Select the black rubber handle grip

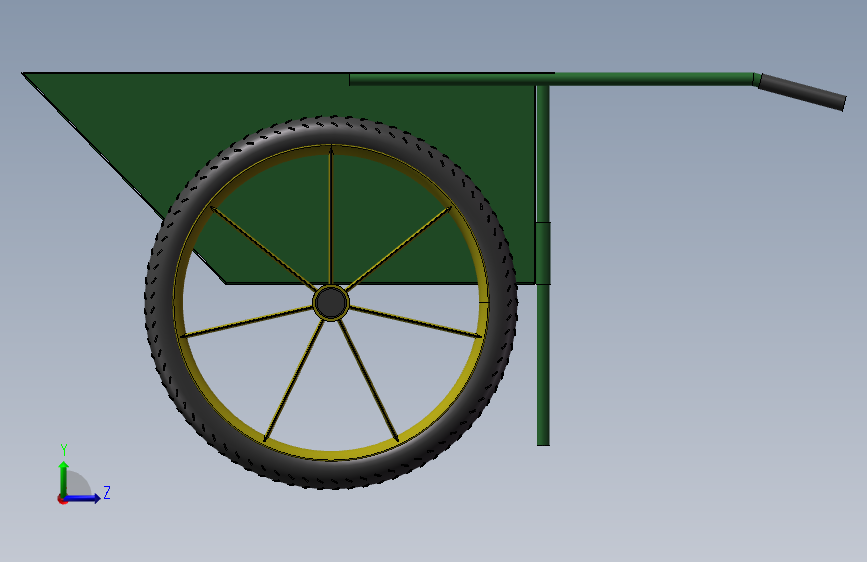click(802, 92)
